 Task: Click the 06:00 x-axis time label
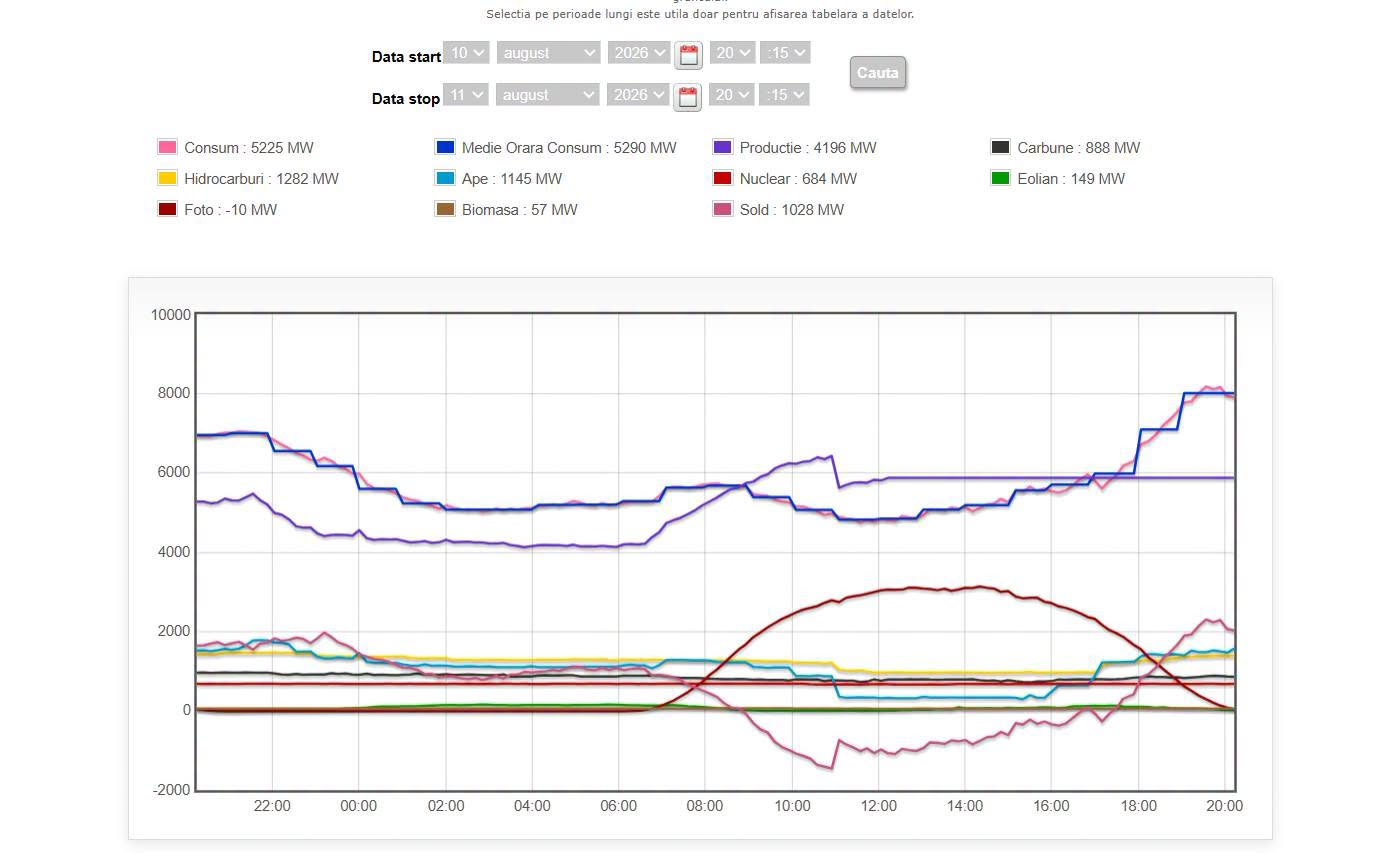click(619, 806)
